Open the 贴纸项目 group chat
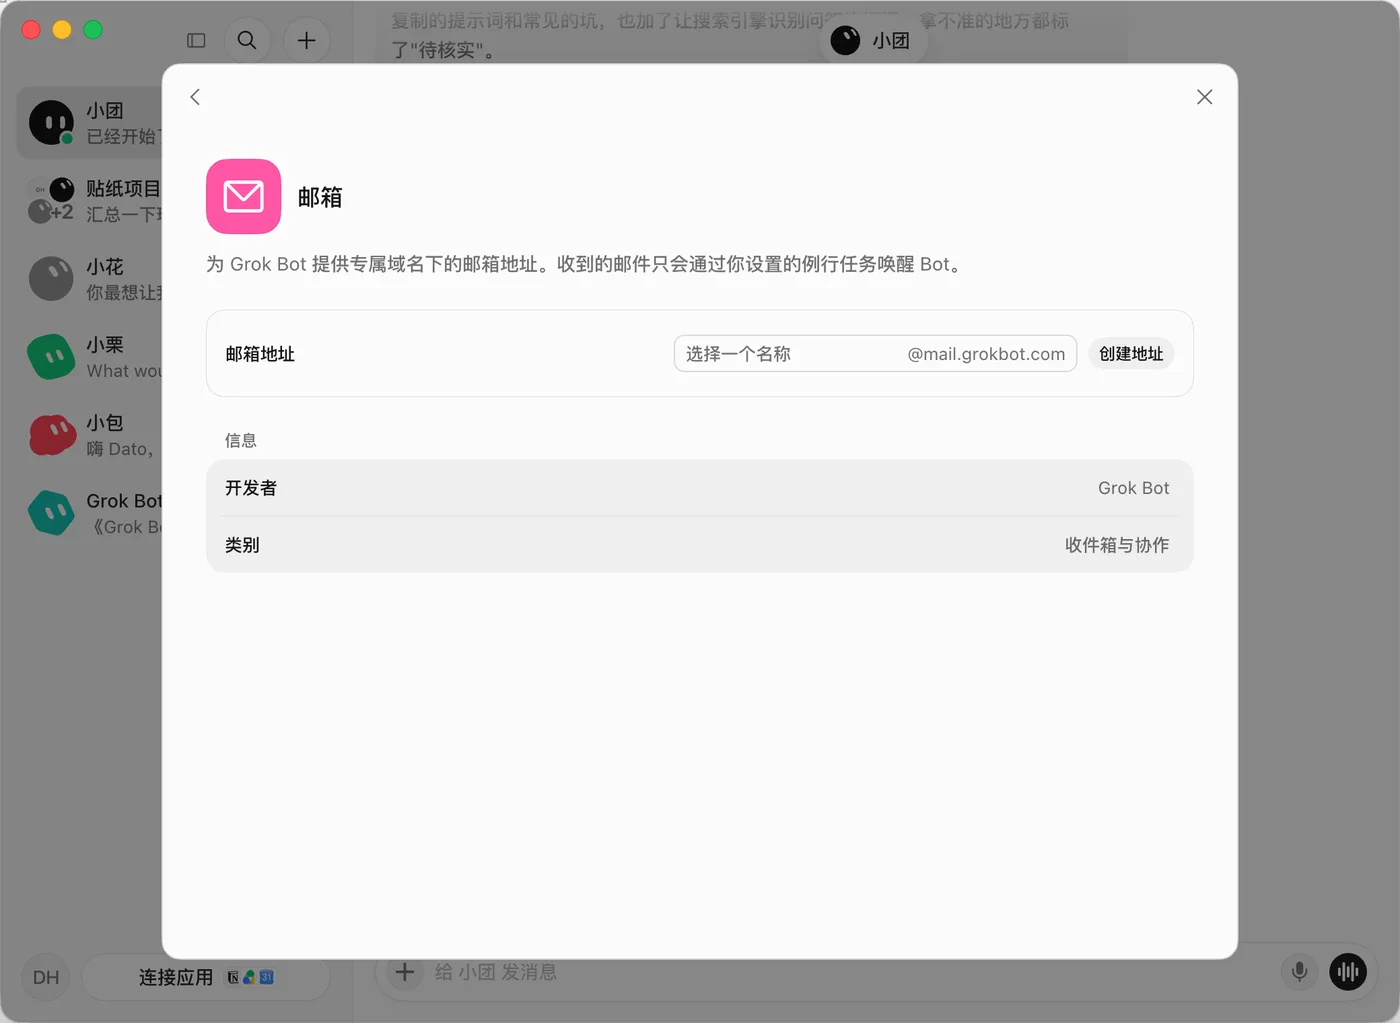The height and width of the screenshot is (1023, 1400). tap(90, 201)
